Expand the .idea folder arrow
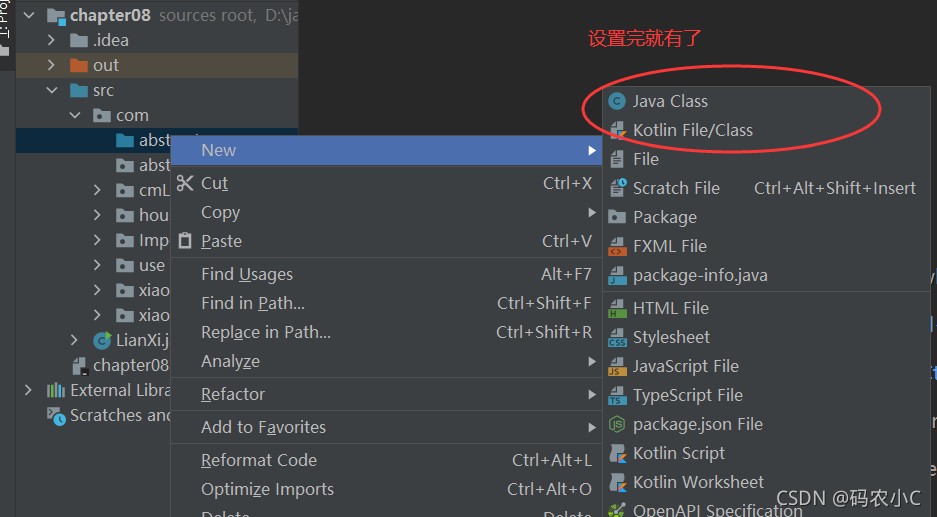 click(51, 40)
